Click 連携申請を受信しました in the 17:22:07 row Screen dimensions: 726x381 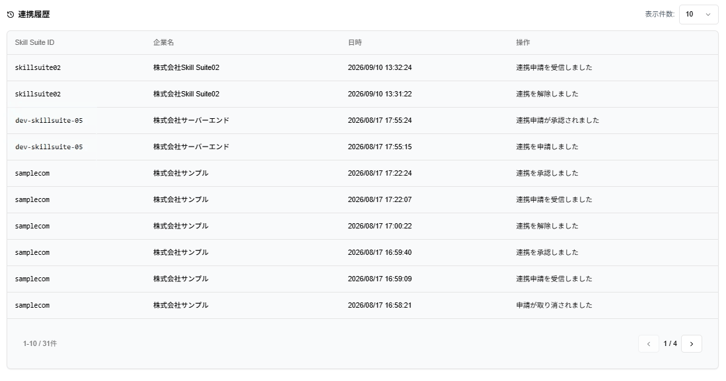[x=554, y=200]
